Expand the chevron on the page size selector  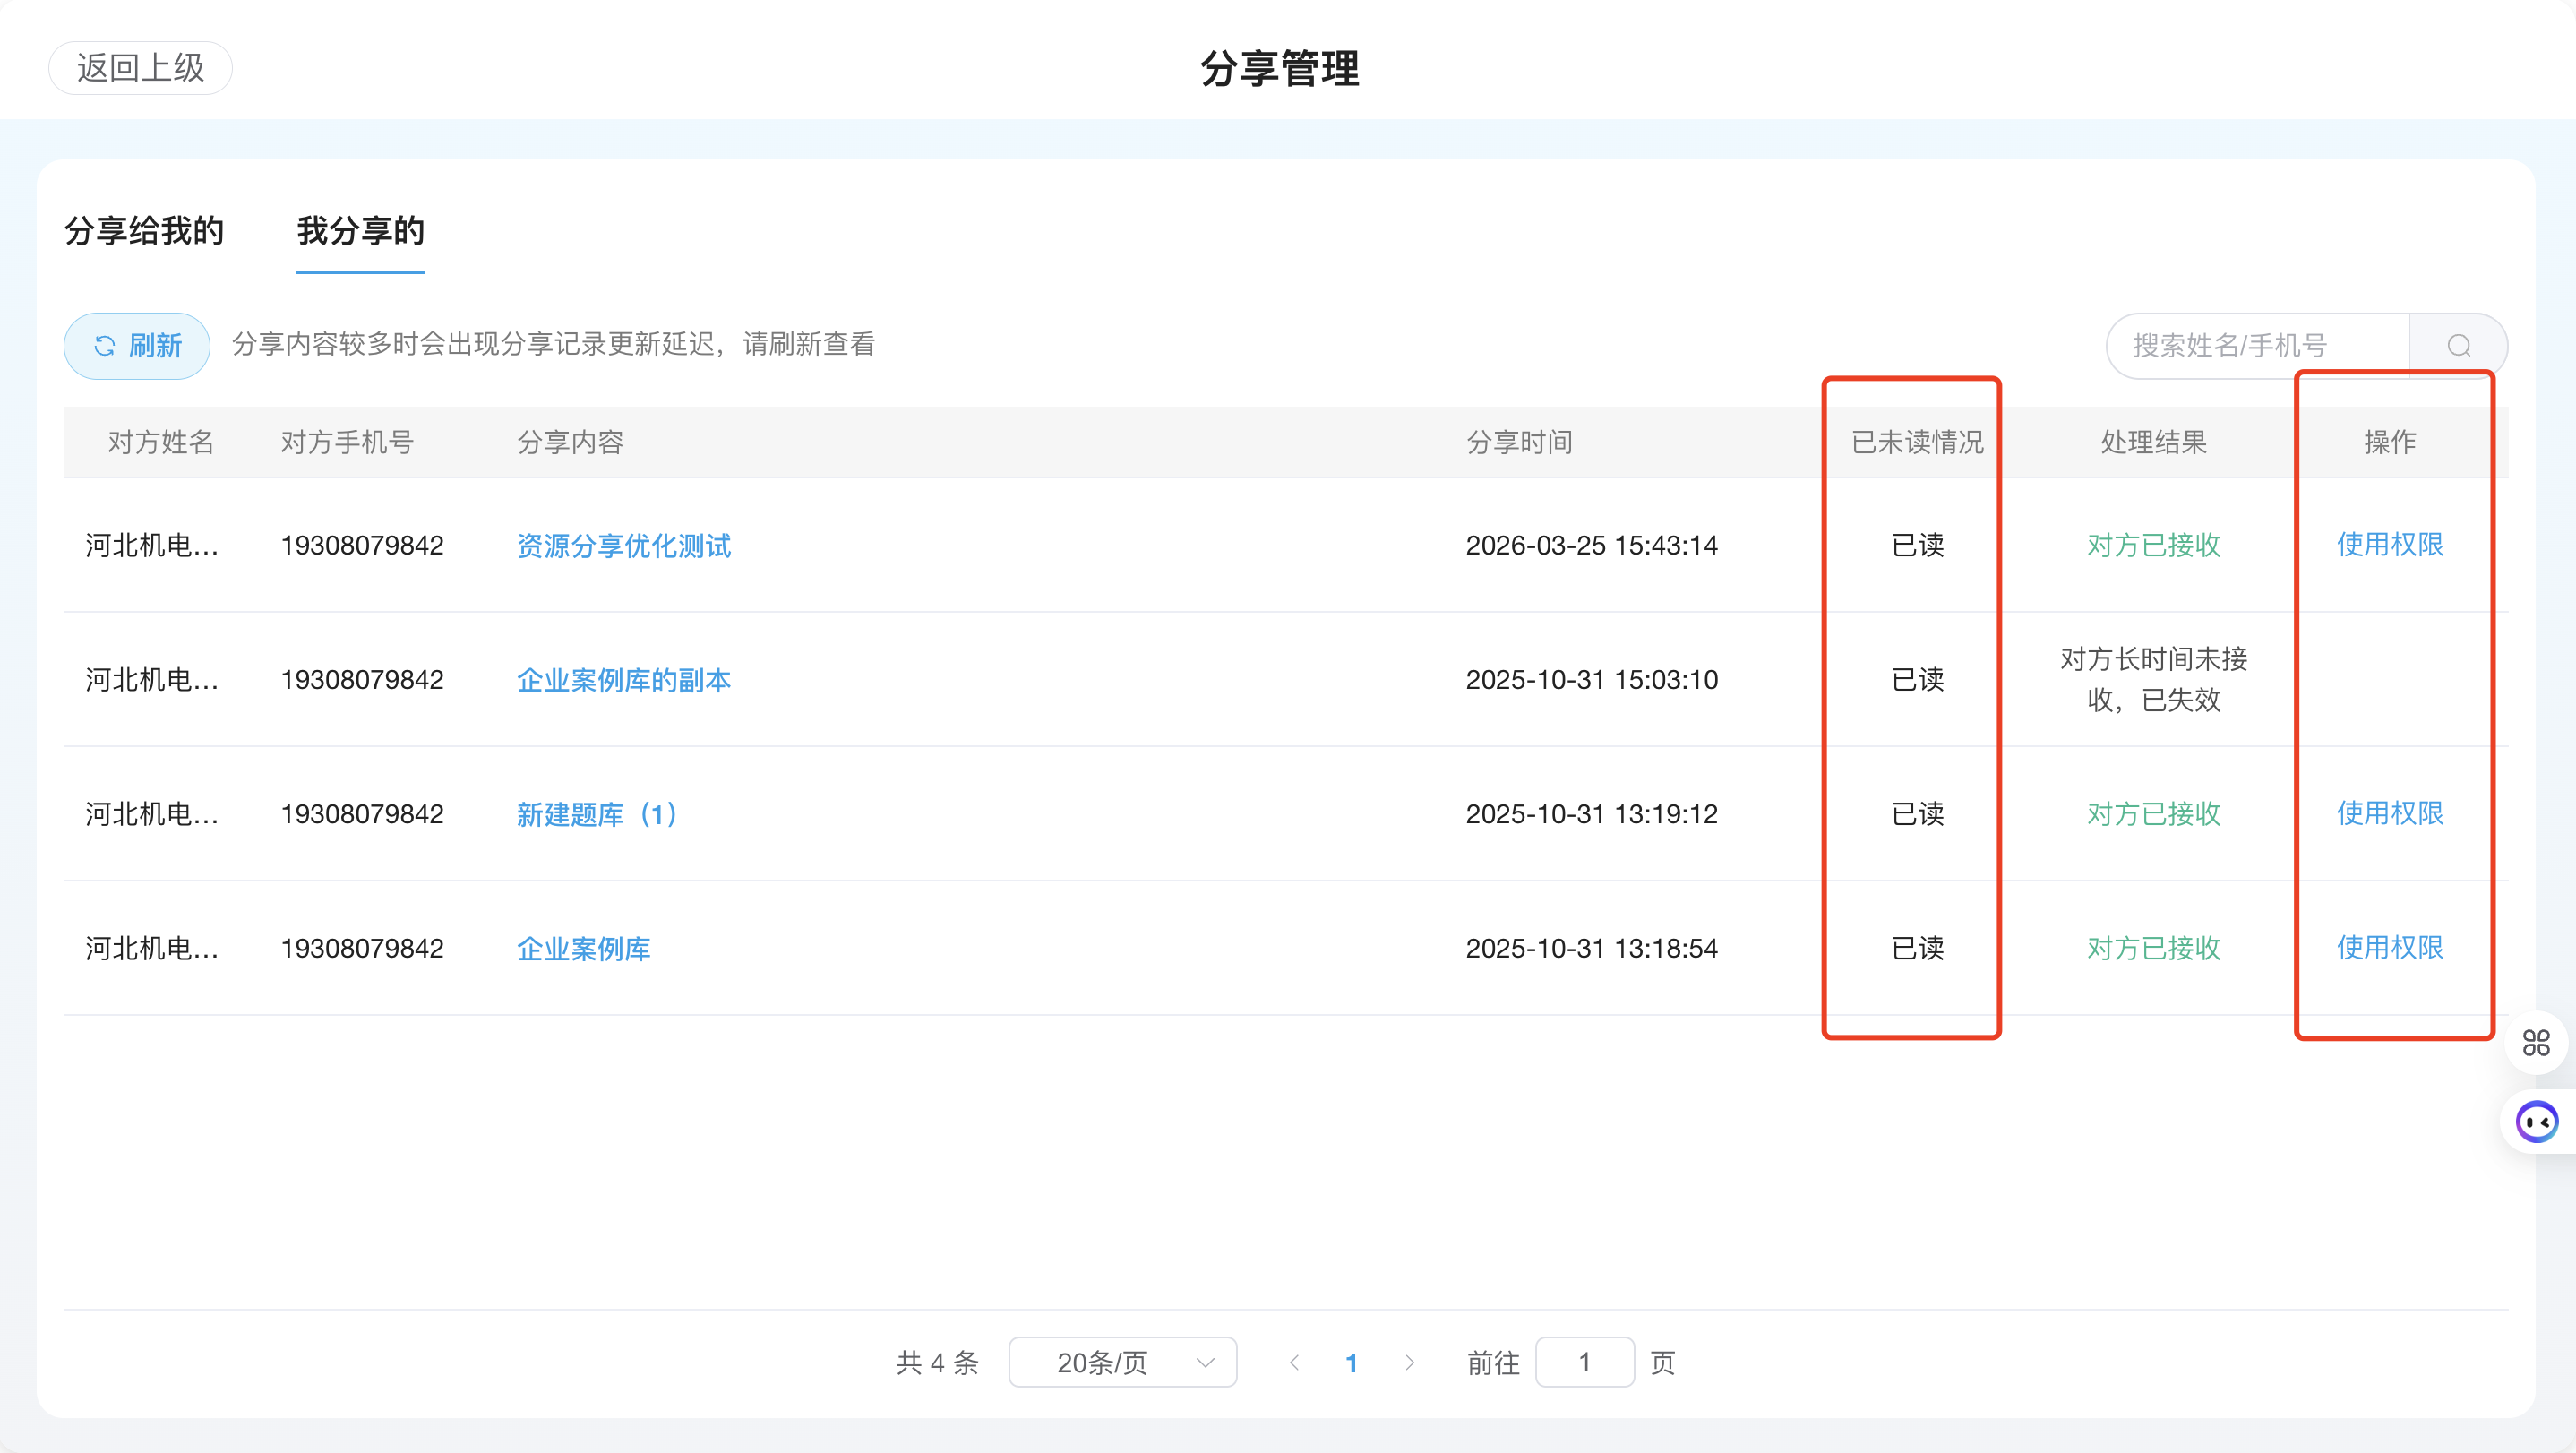[1206, 1362]
